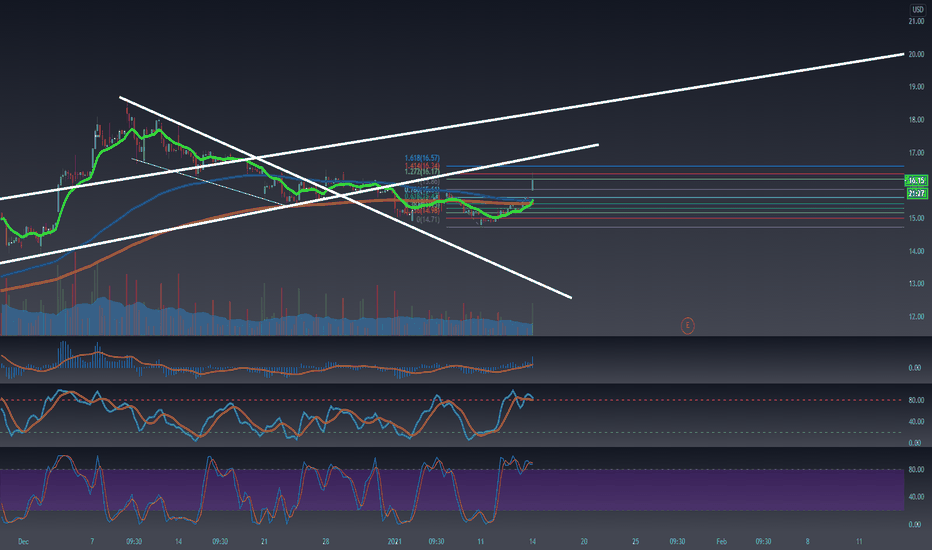The height and width of the screenshot is (550, 932).
Task: Click the earnings 'E' marker on the timeline
Action: click(x=687, y=325)
